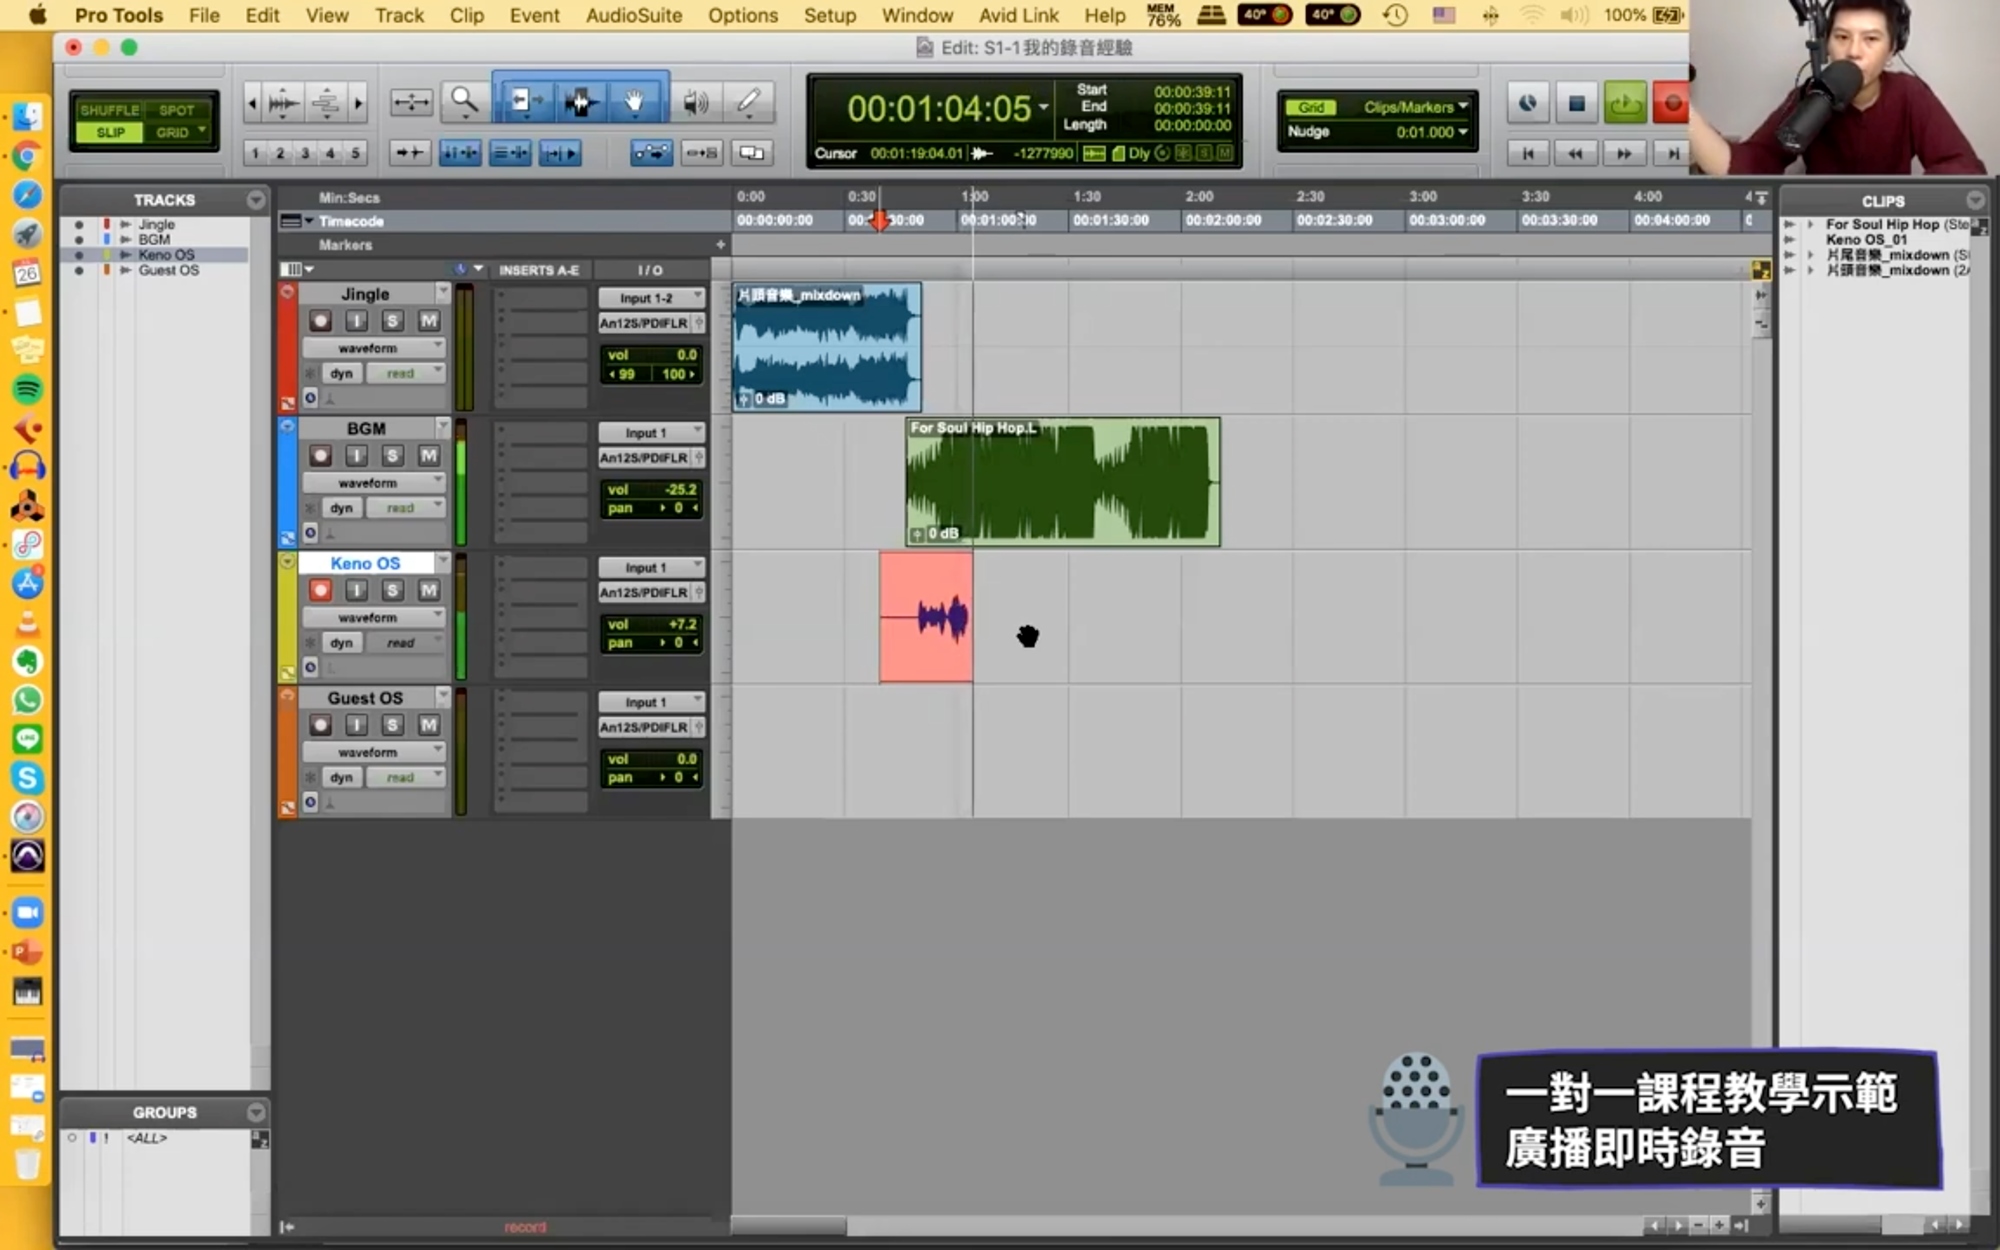2000x1250 pixels.
Task: Click Return to Zero transport button
Action: pyautogui.click(x=1527, y=153)
